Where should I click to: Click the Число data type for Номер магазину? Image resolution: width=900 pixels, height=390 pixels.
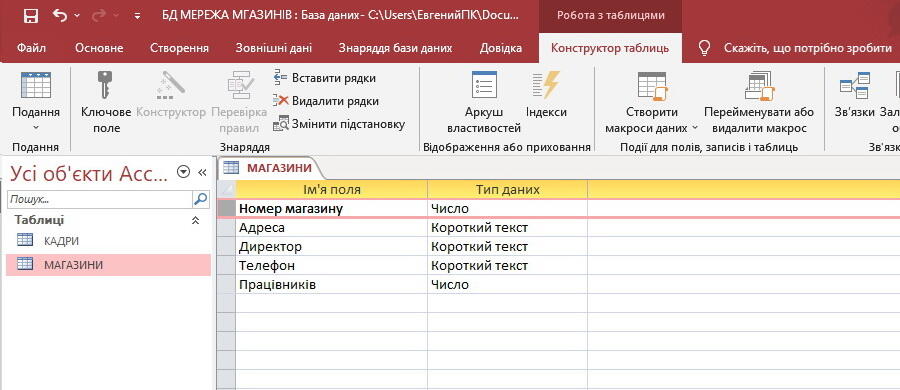point(507,208)
